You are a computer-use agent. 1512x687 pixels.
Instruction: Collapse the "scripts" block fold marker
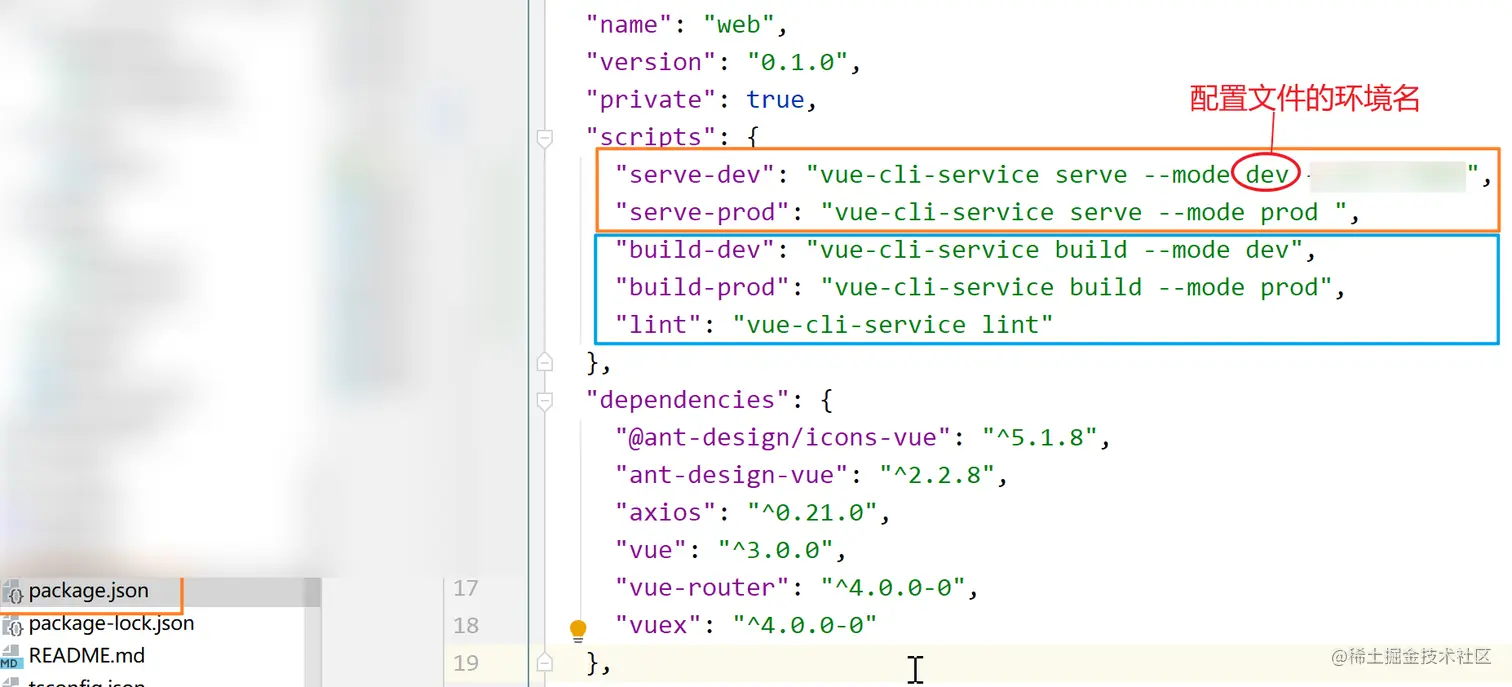(x=544, y=139)
